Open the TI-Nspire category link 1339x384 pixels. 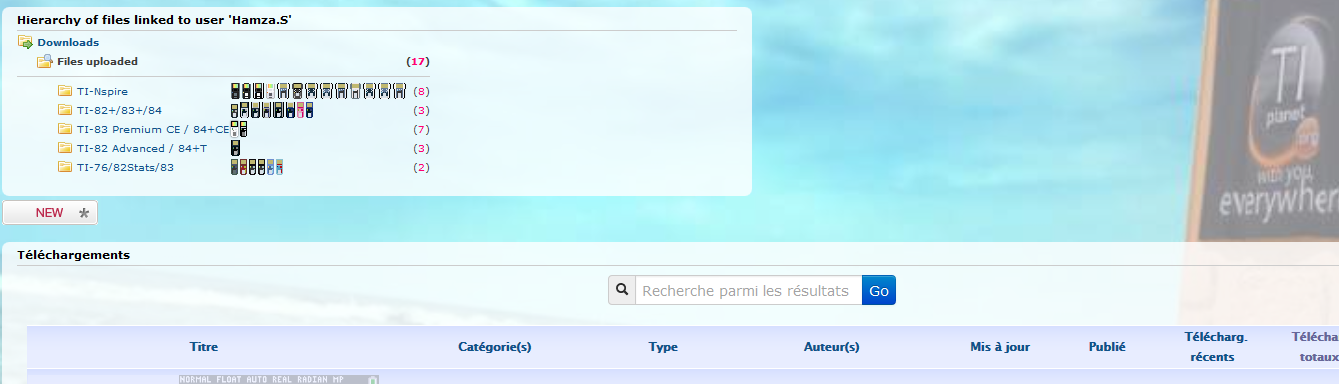click(102, 91)
